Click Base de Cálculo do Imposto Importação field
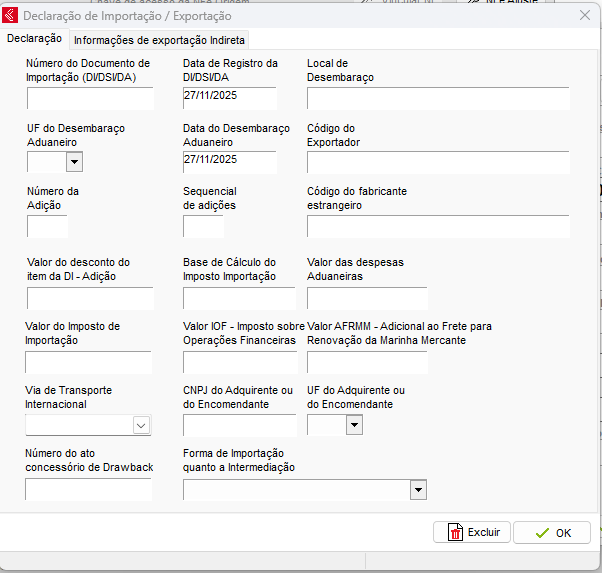The width and height of the screenshot is (602, 573). point(239,298)
